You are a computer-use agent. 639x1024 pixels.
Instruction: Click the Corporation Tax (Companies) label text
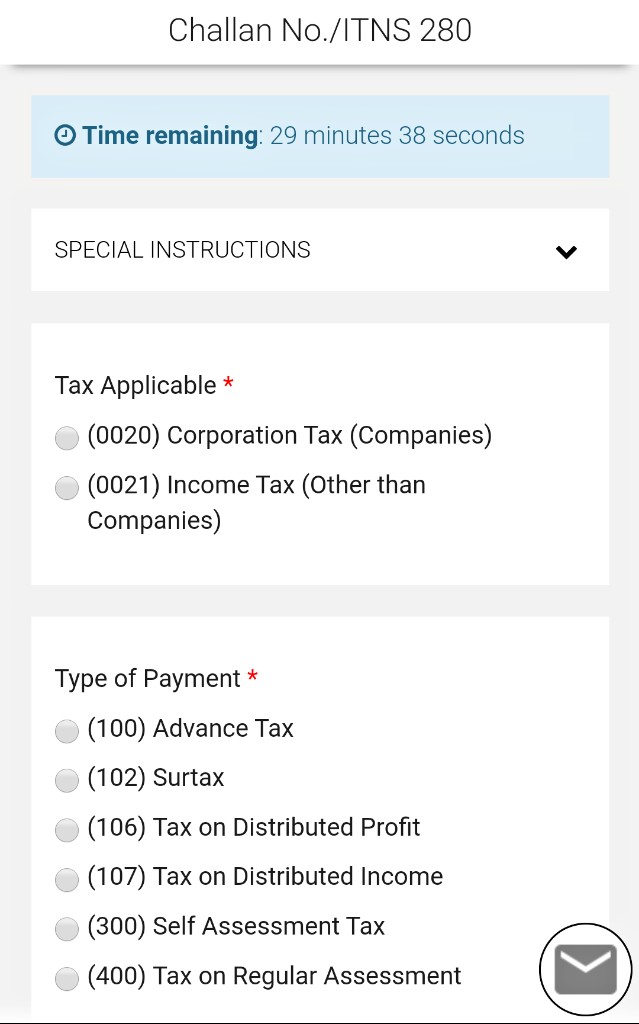click(x=329, y=436)
